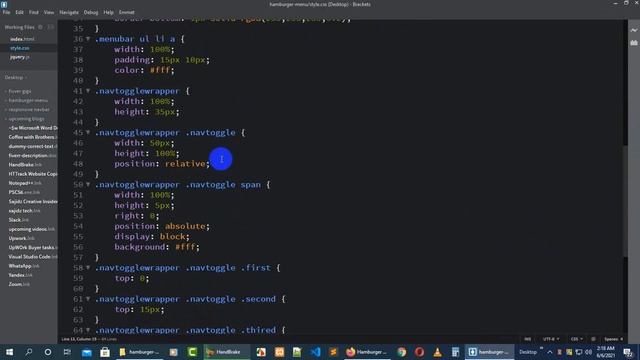Open Visual Studio Code from the taskbar
Screen dimensions: 640x360
pos(315,352)
